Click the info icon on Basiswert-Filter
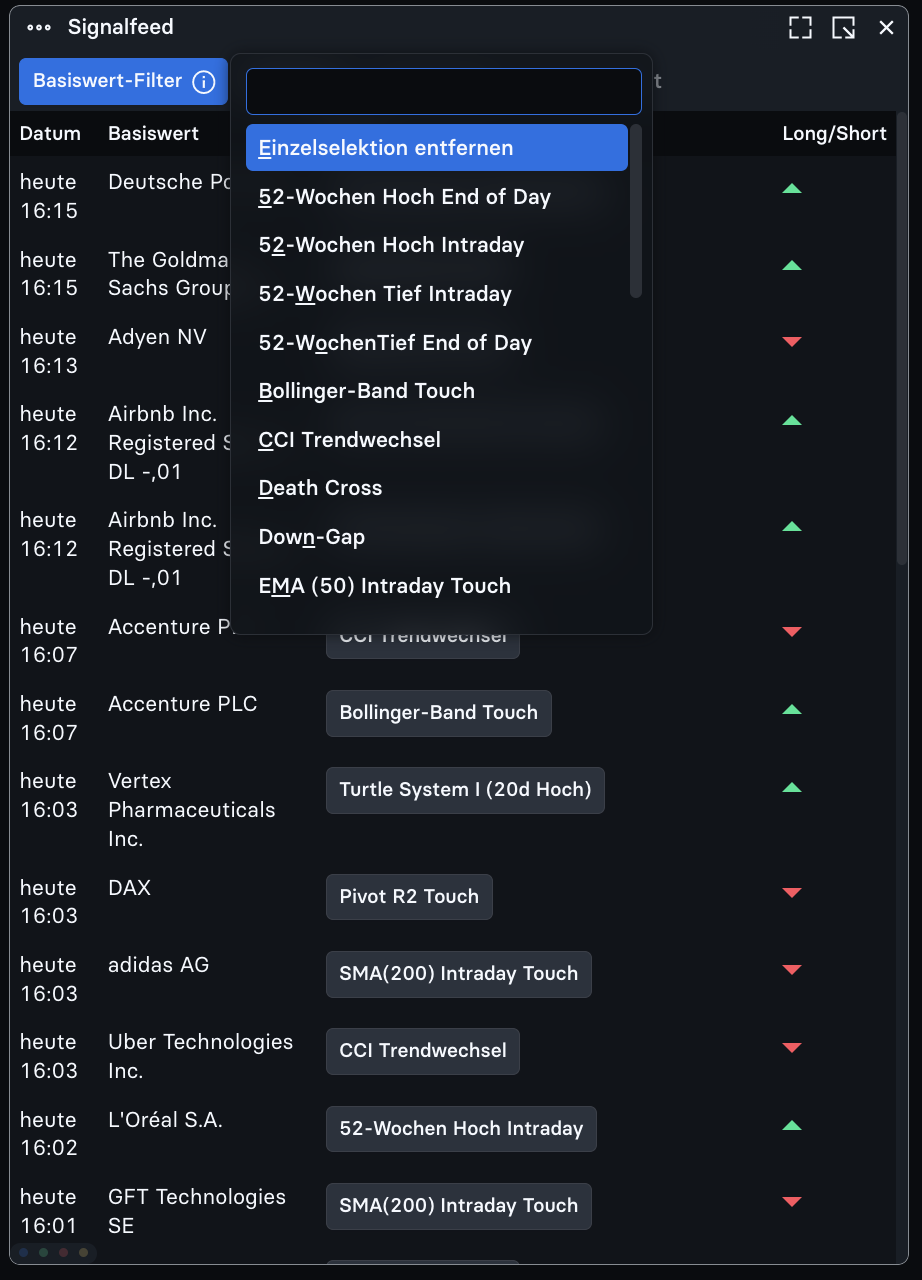922x1280 pixels. (x=204, y=82)
